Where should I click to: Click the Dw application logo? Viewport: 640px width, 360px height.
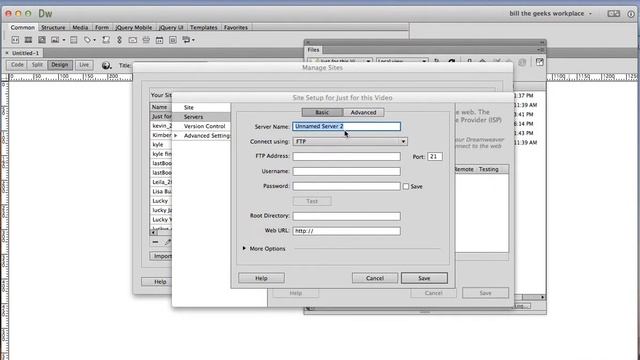pyautogui.click(x=45, y=13)
